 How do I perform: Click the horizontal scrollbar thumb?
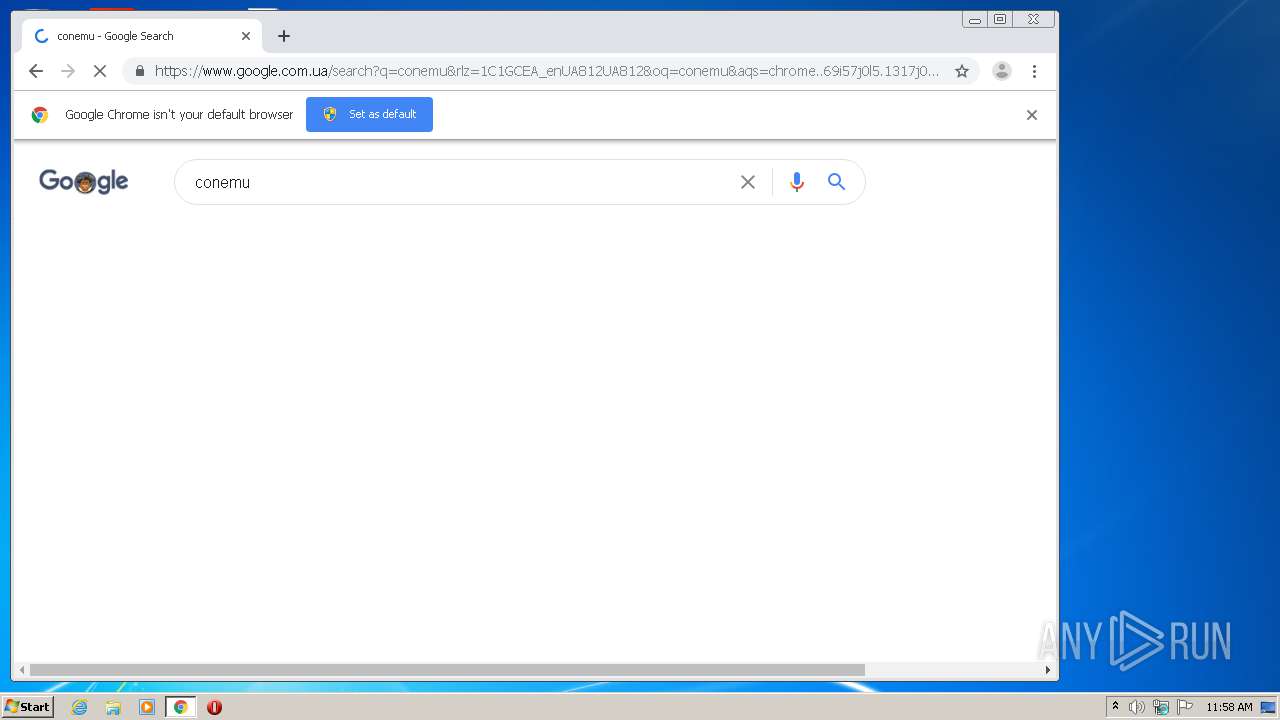(x=447, y=670)
